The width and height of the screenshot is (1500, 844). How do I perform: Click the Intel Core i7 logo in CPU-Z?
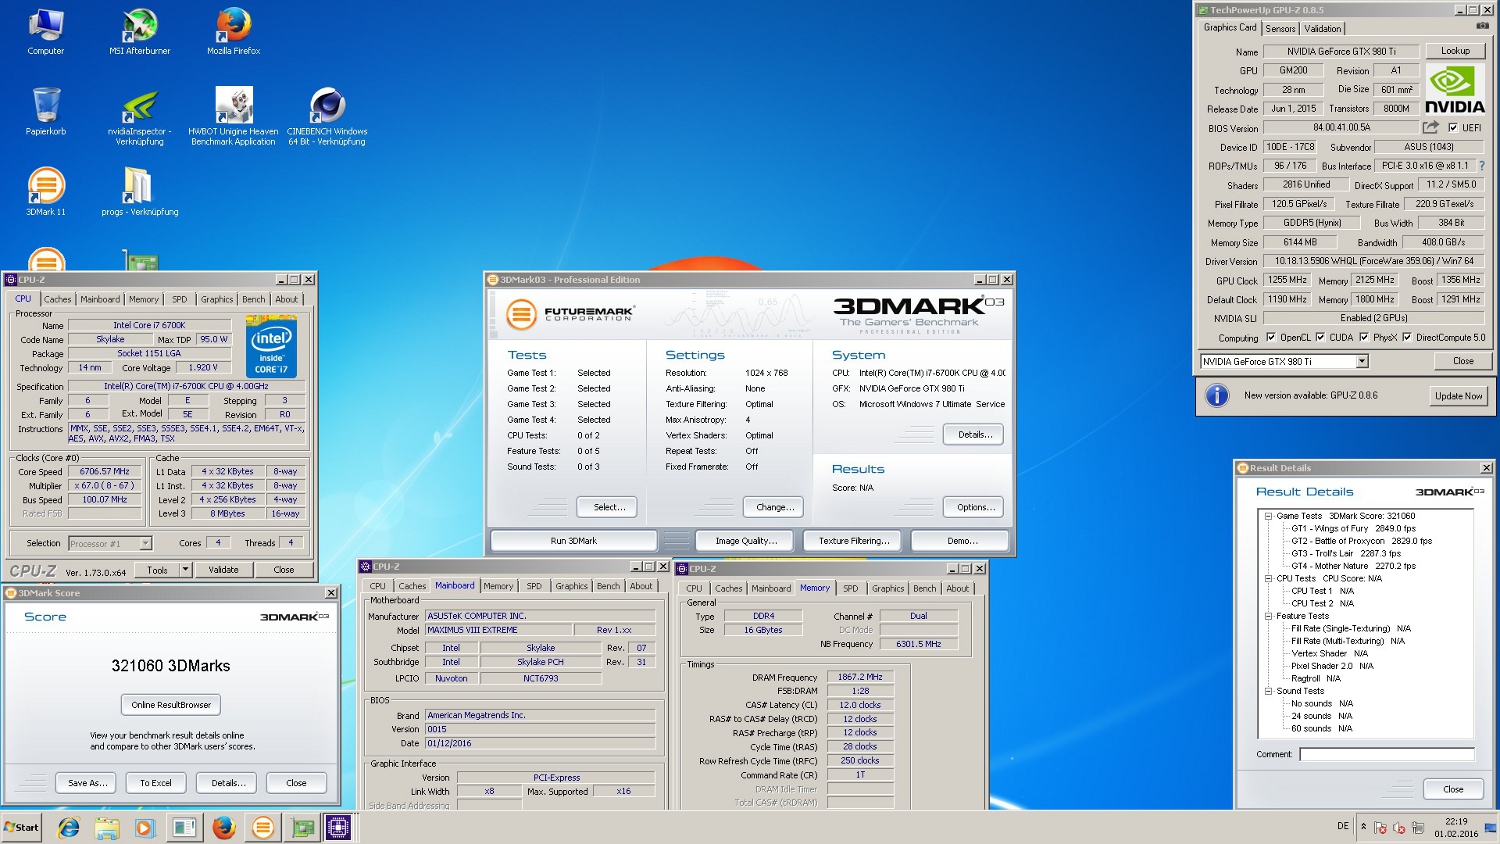point(272,346)
